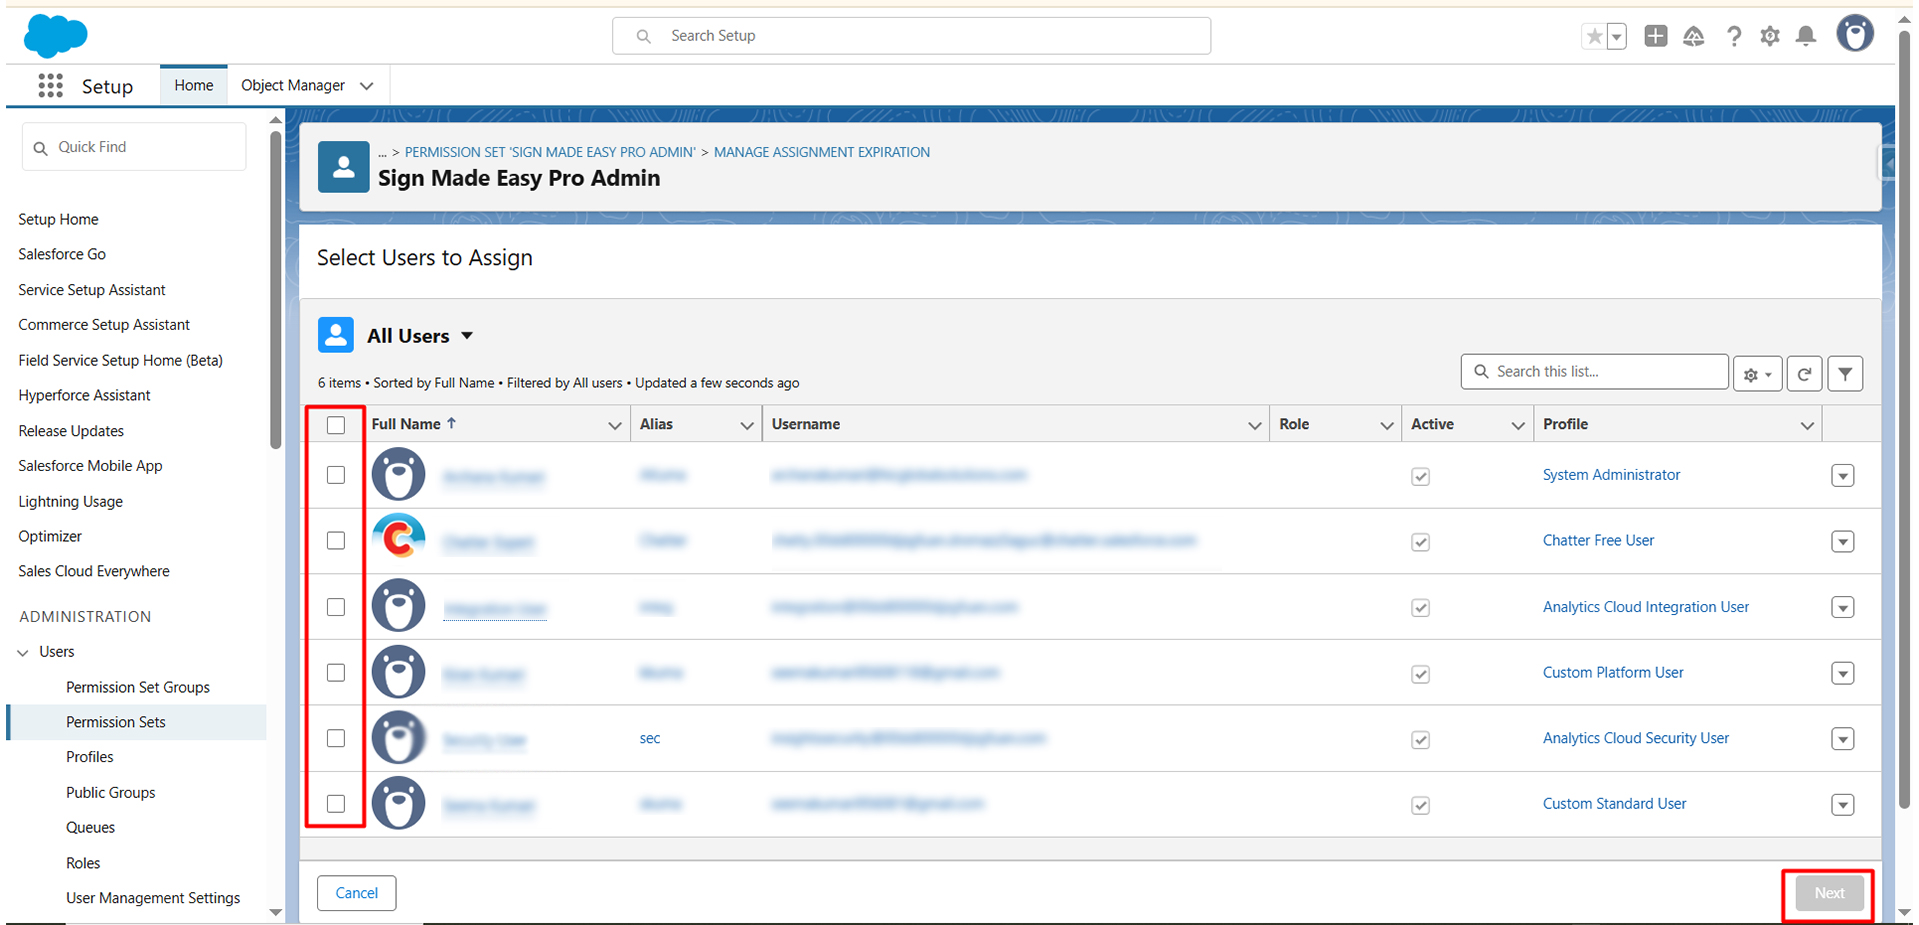Image resolution: width=1919 pixels, height=925 pixels.
Task: Switch to the Object Manager tab
Action: [x=293, y=85]
